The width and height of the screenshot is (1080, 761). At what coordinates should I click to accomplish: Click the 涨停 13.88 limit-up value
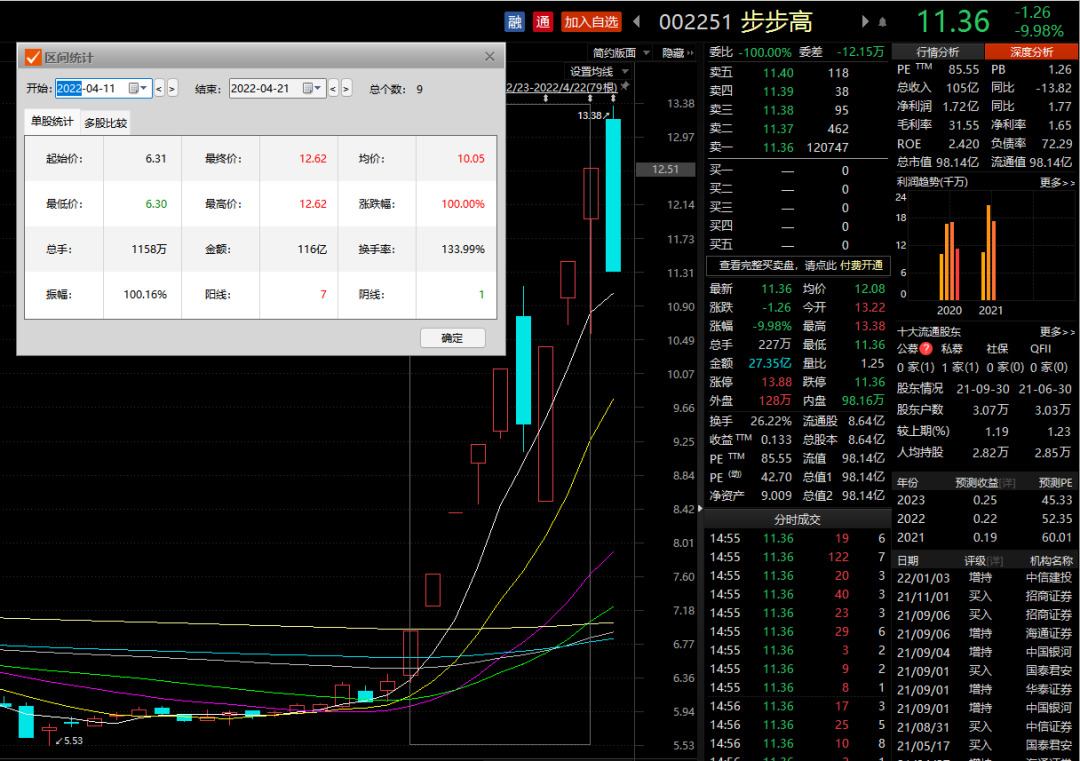pos(776,382)
